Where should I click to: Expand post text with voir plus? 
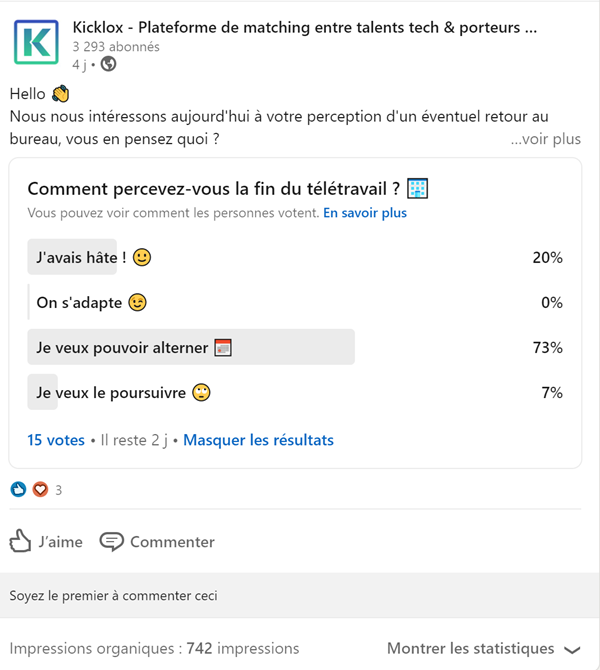coord(546,139)
